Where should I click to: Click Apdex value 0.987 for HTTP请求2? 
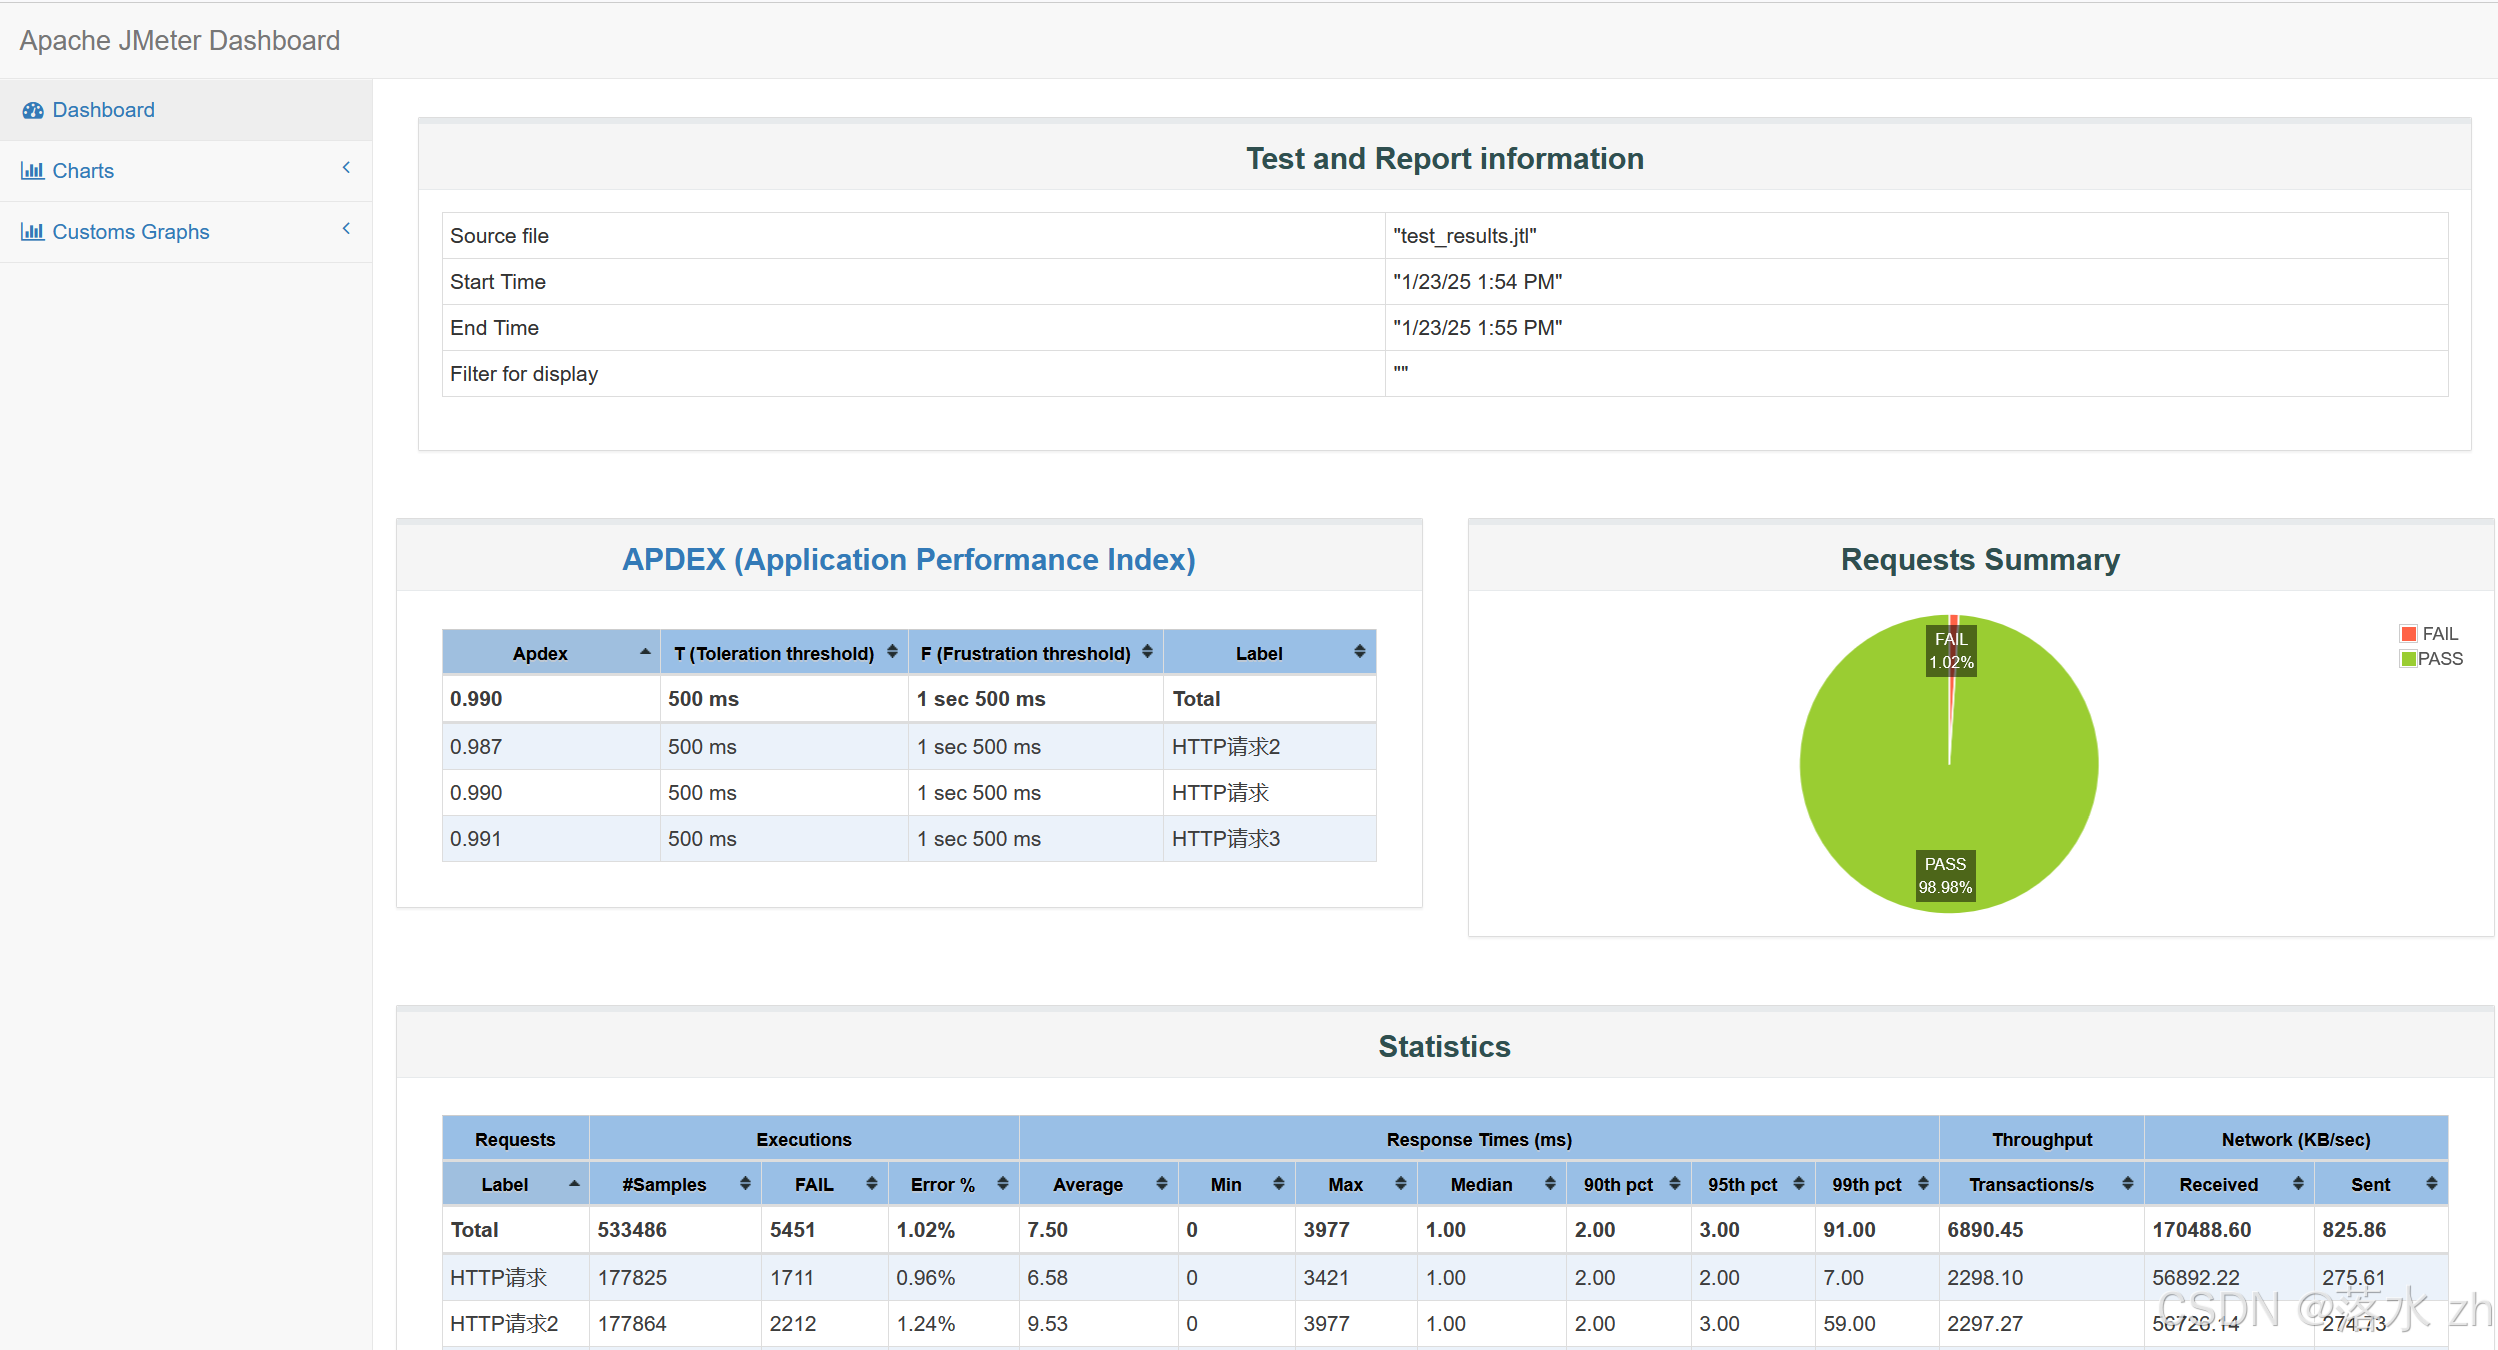point(476,747)
